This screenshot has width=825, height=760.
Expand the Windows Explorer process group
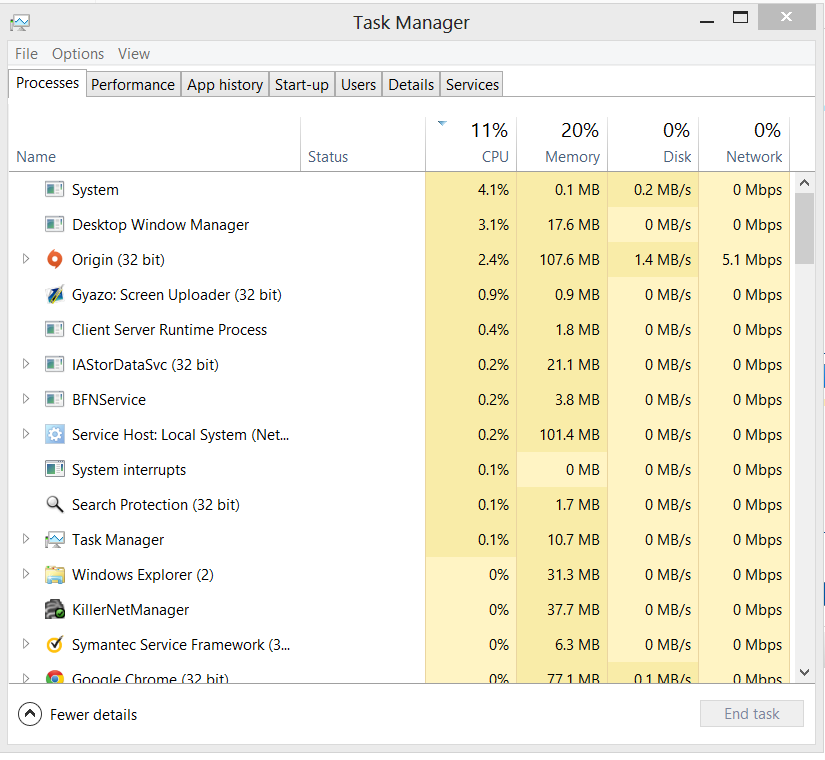click(26, 575)
